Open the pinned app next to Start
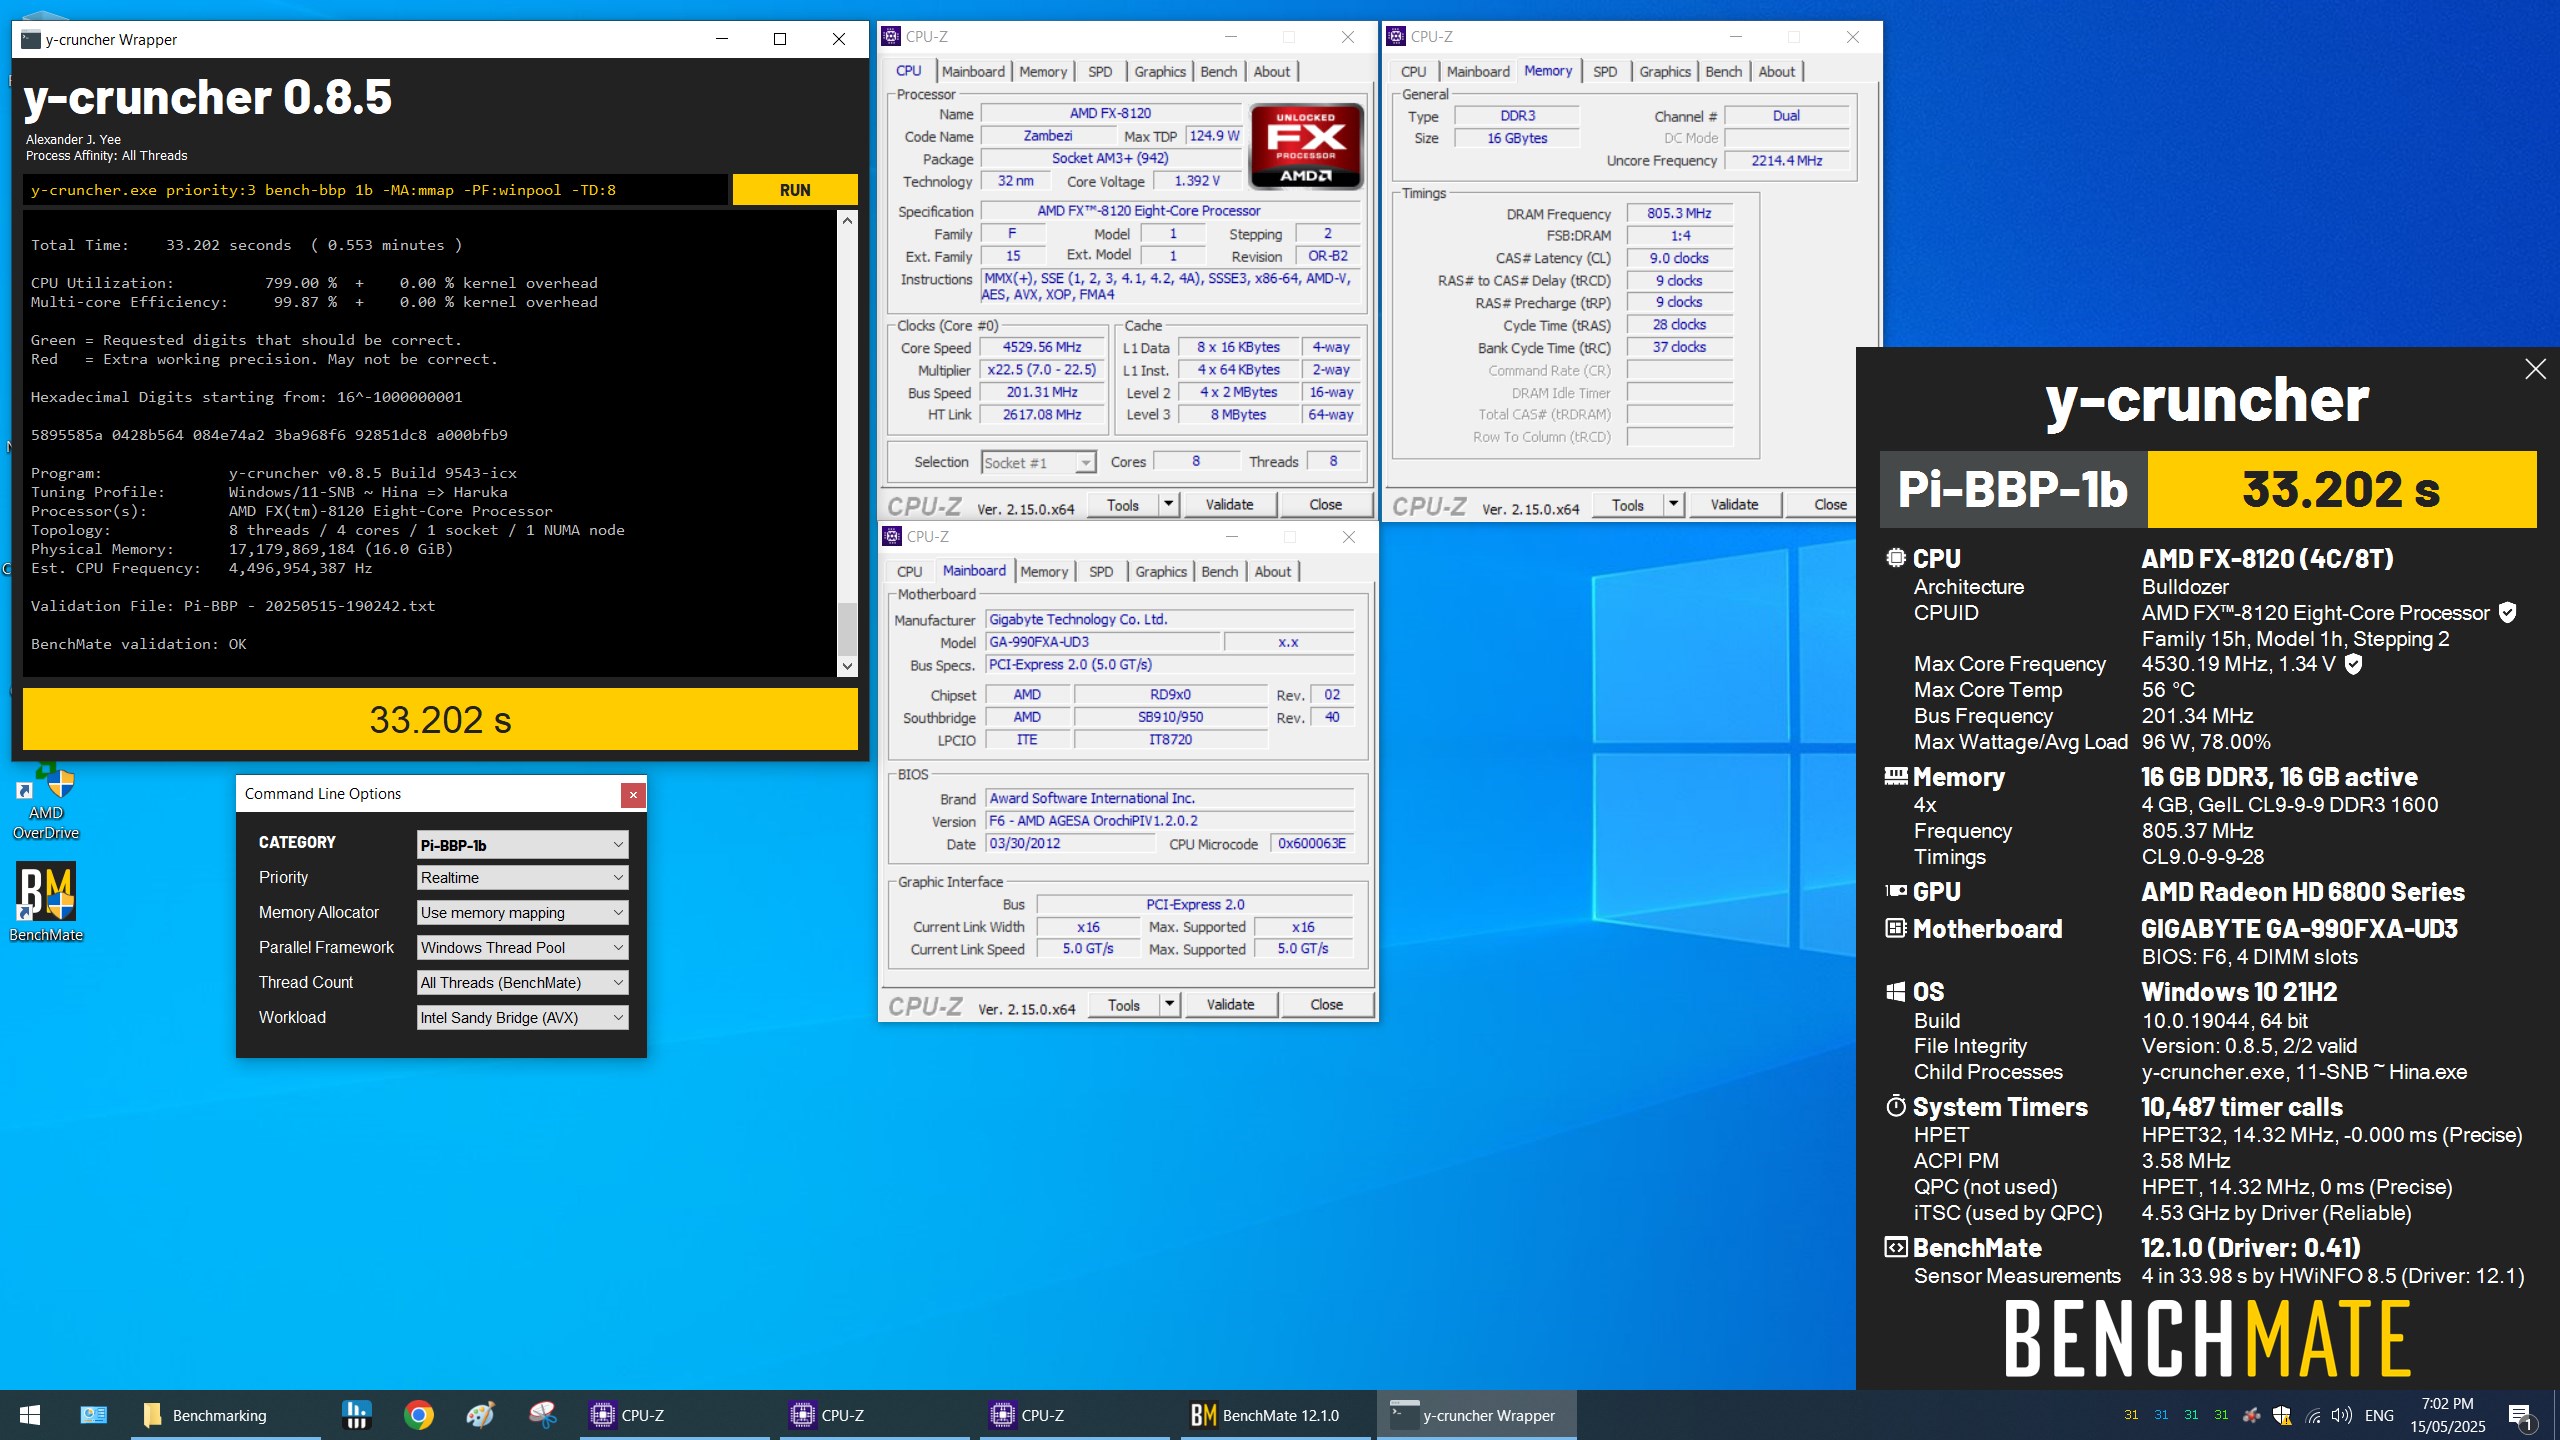2560x1440 pixels. (93, 1415)
